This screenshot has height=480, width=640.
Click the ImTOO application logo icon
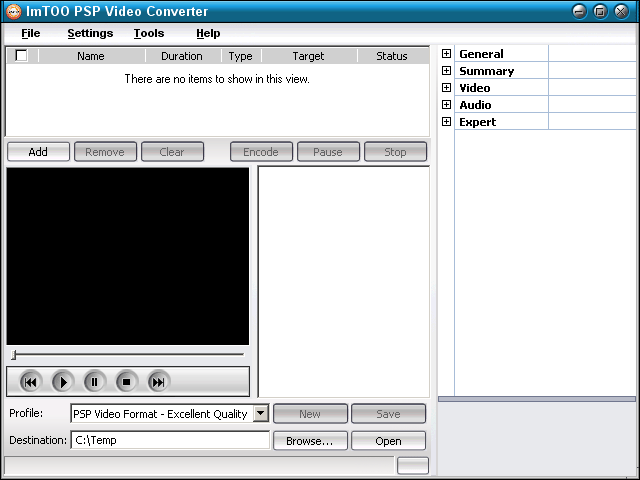click(x=13, y=11)
